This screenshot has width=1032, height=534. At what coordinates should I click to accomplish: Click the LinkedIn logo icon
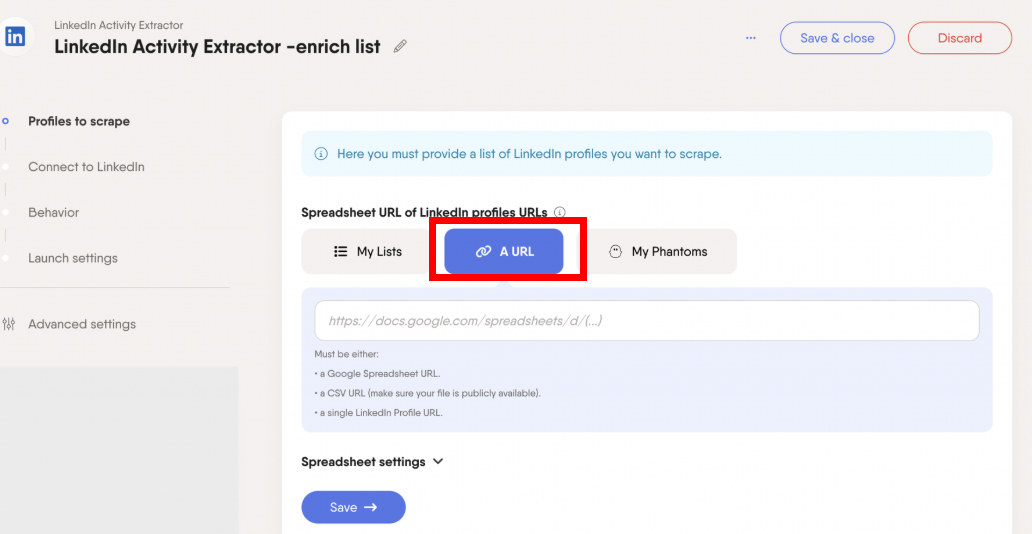tap(15, 37)
